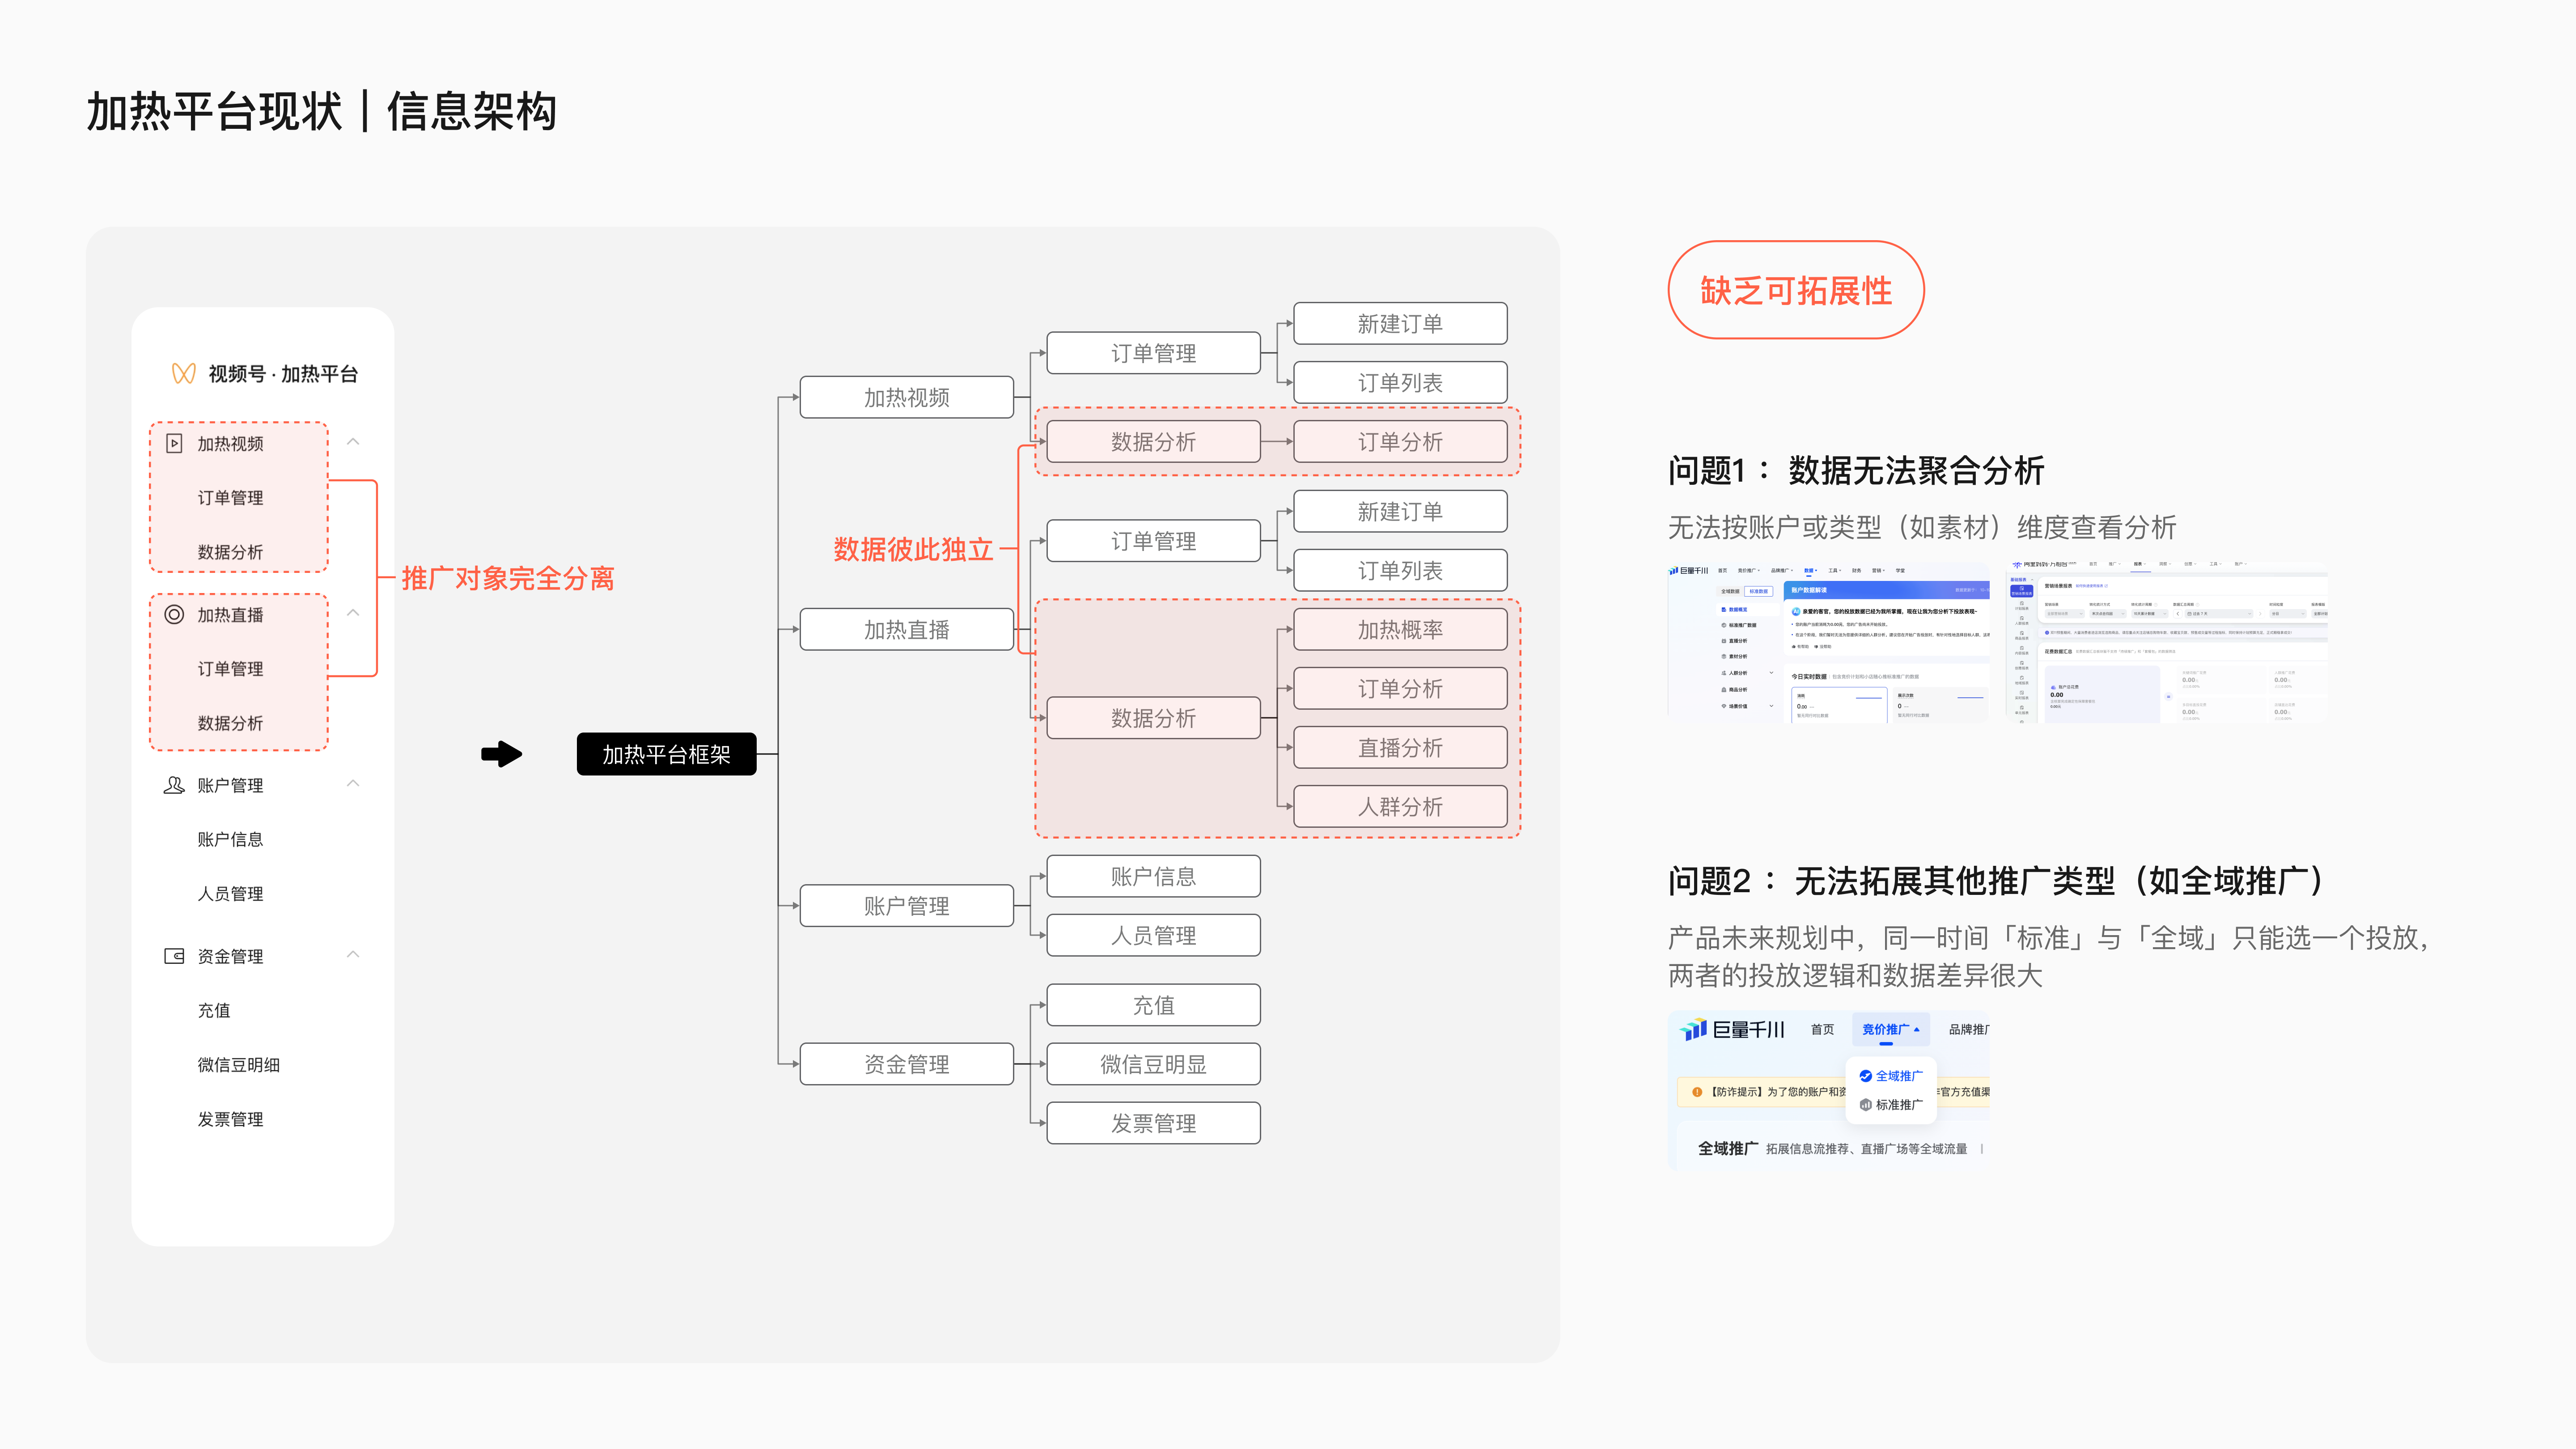The height and width of the screenshot is (1449, 2576).
Task: Click the 微信豆明显 diagram node
Action: click(x=1153, y=1063)
